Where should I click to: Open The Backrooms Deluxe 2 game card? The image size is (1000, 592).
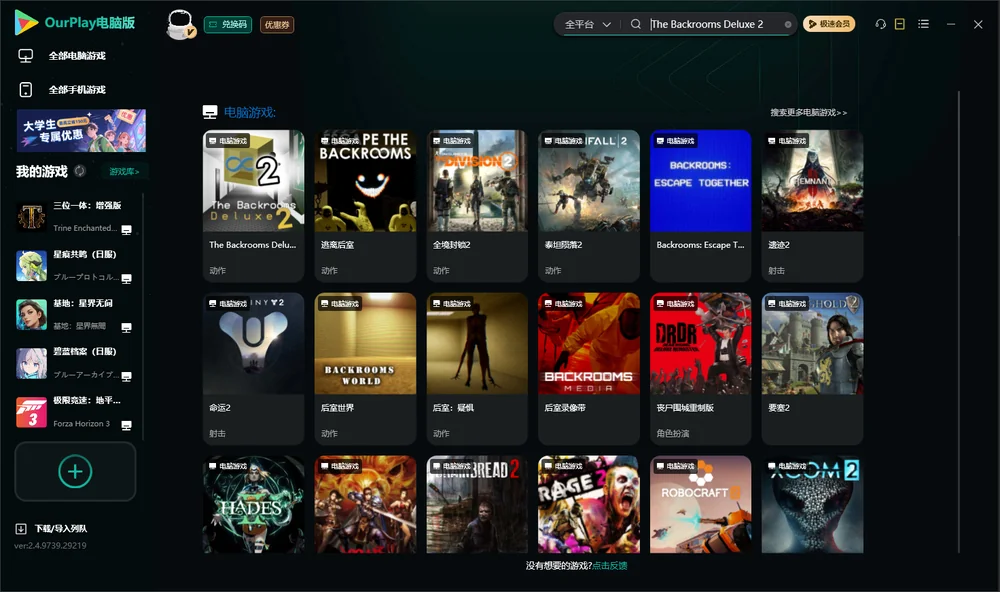click(253, 205)
